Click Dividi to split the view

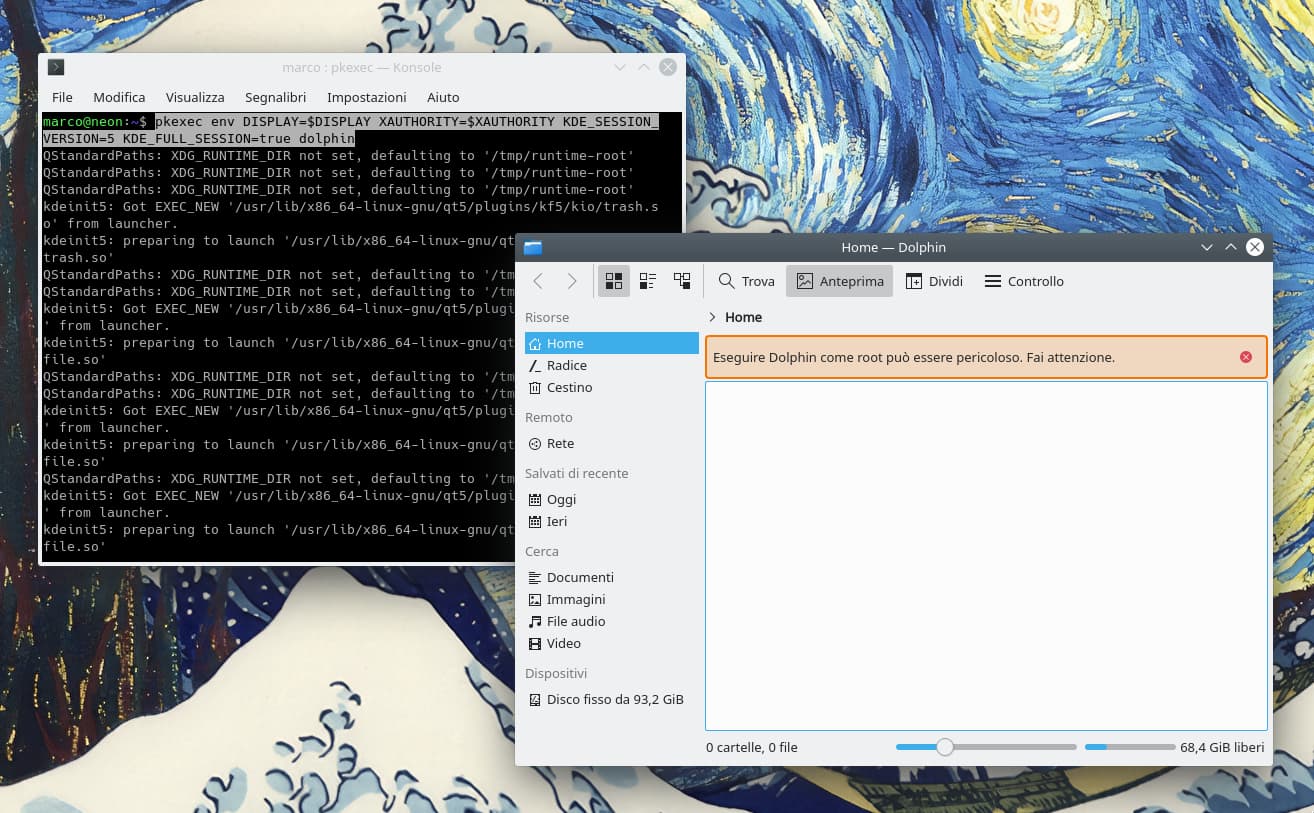pyautogui.click(x=934, y=281)
